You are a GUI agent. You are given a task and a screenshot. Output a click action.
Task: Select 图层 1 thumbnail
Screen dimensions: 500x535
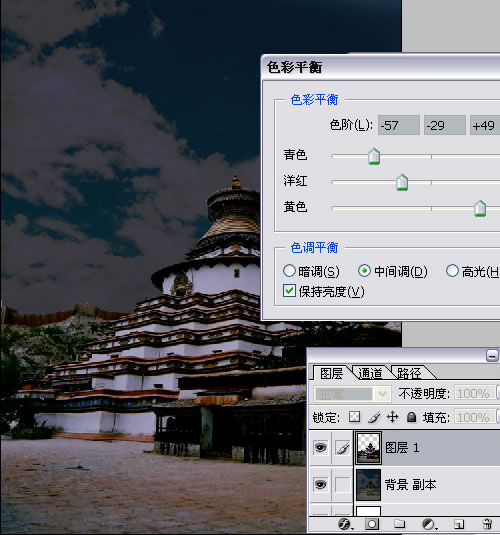coord(368,447)
